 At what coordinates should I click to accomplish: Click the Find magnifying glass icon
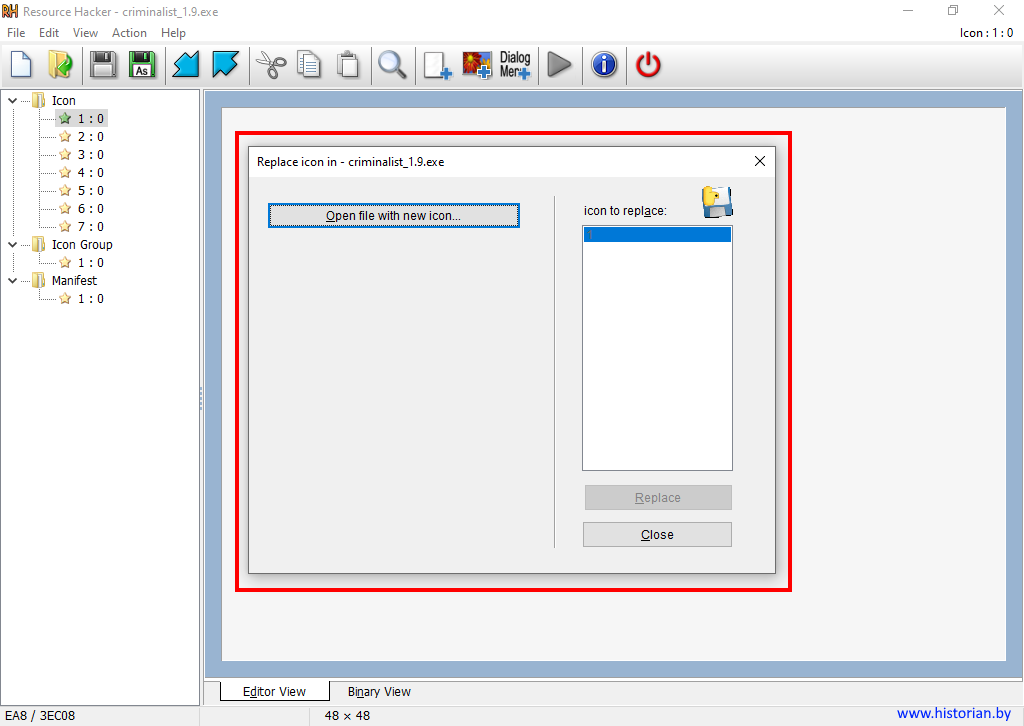click(391, 66)
